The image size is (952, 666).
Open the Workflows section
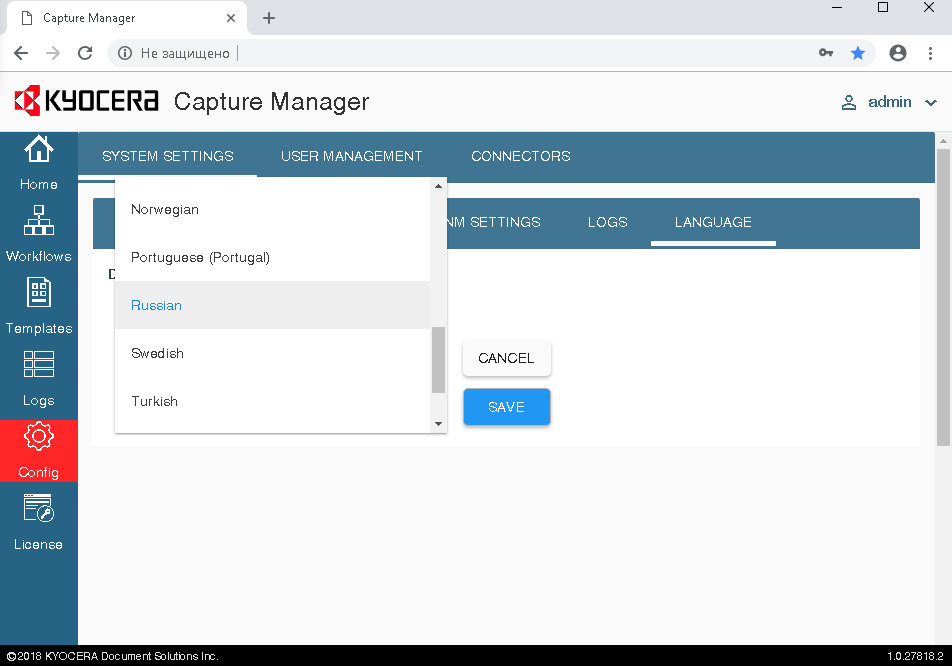39,234
